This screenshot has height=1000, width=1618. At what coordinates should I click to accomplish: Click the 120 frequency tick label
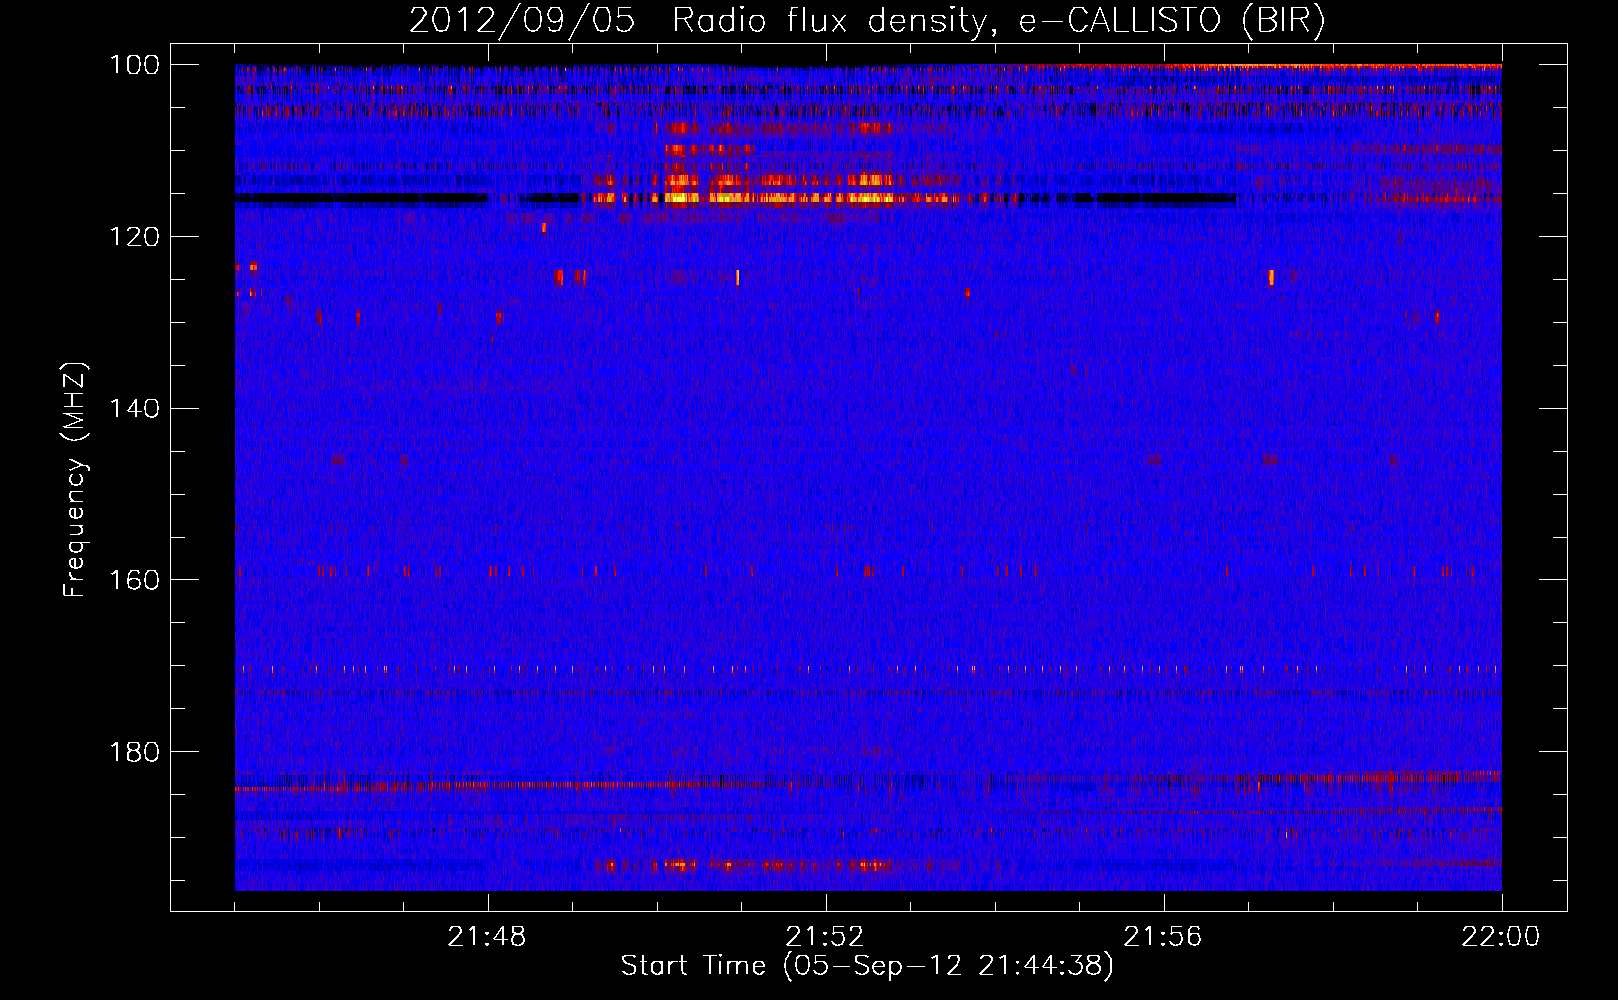click(134, 237)
